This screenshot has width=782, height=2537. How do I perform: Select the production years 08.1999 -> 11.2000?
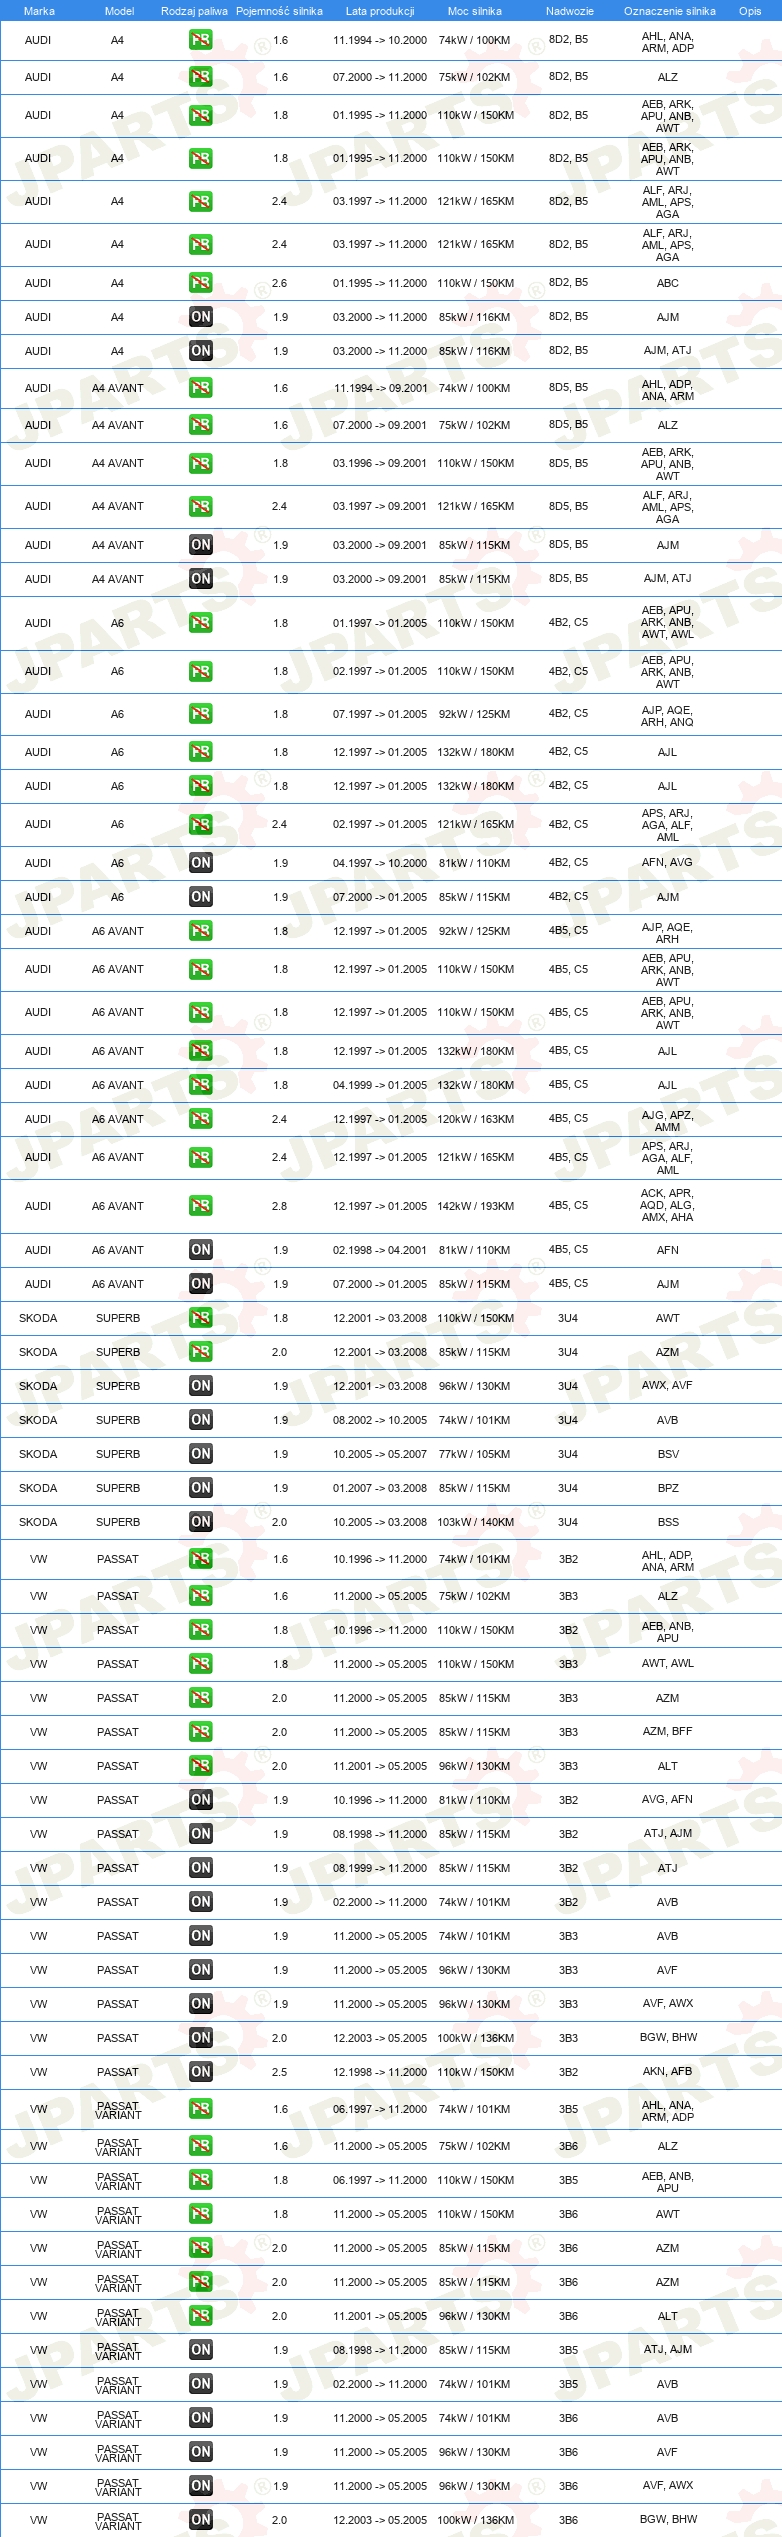[x=380, y=1868]
